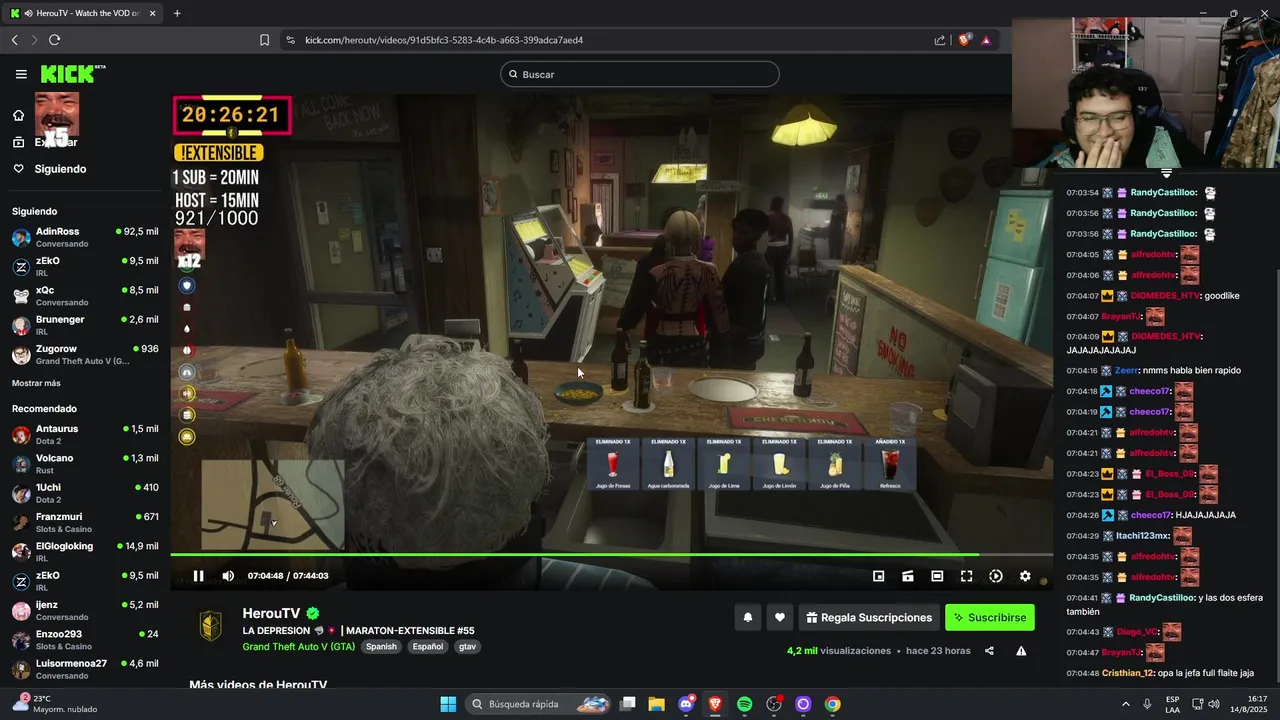
Task: Select ijenz in recommended list
Action: [85, 611]
